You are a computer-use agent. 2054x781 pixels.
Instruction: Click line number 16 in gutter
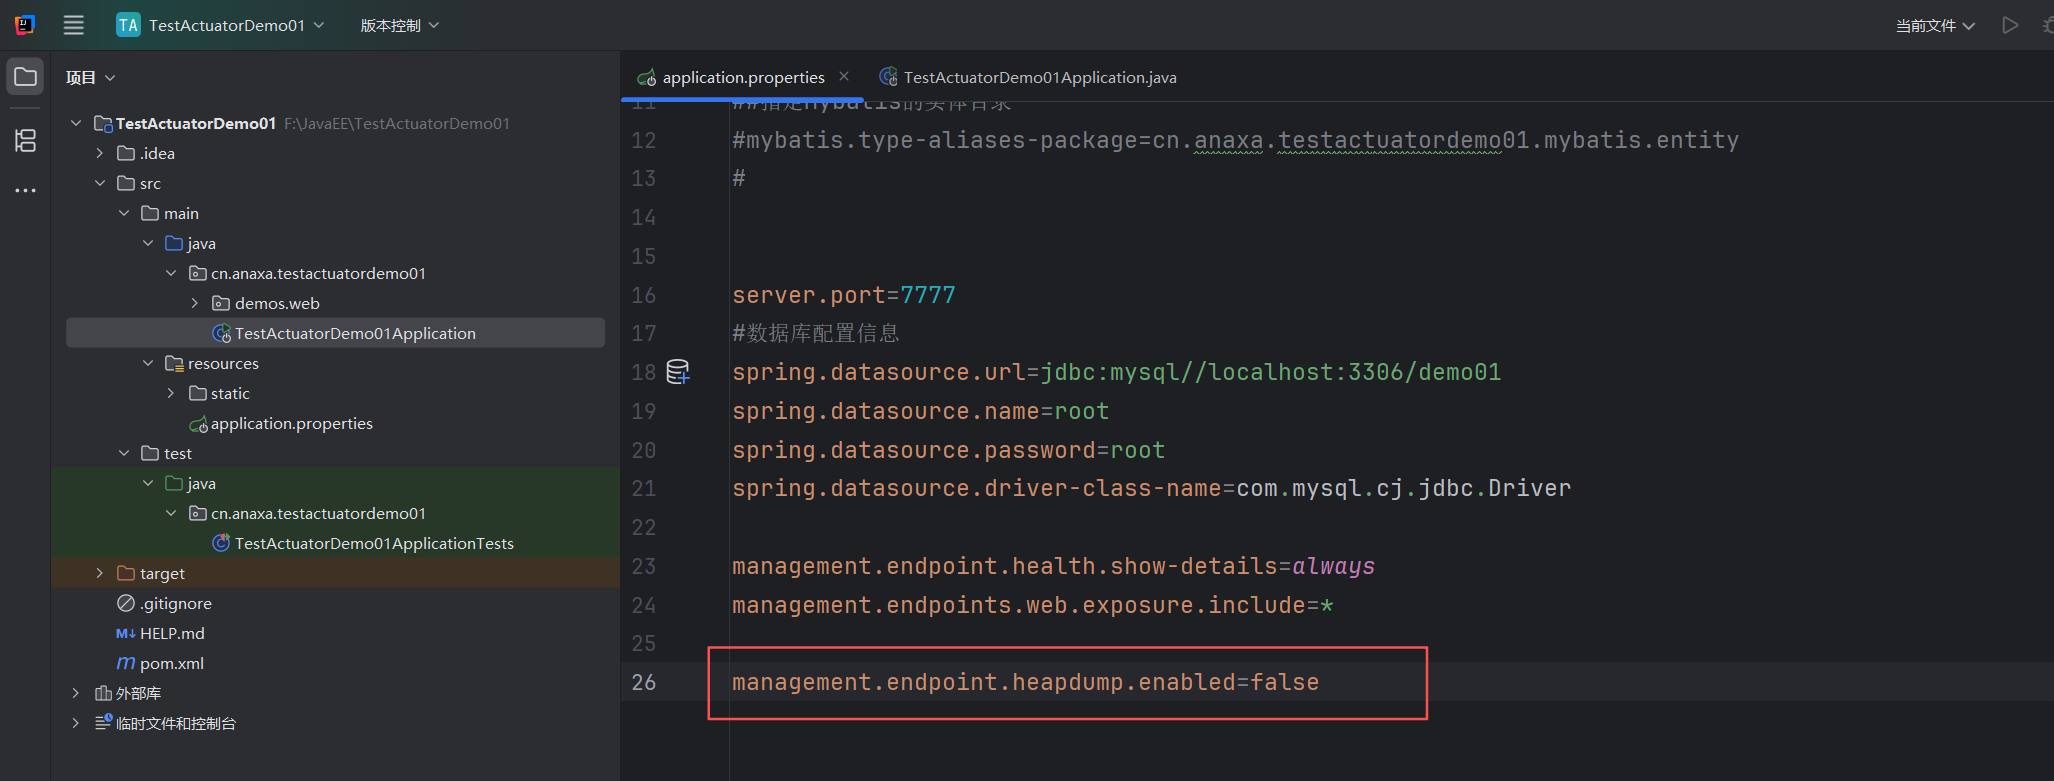pos(644,295)
